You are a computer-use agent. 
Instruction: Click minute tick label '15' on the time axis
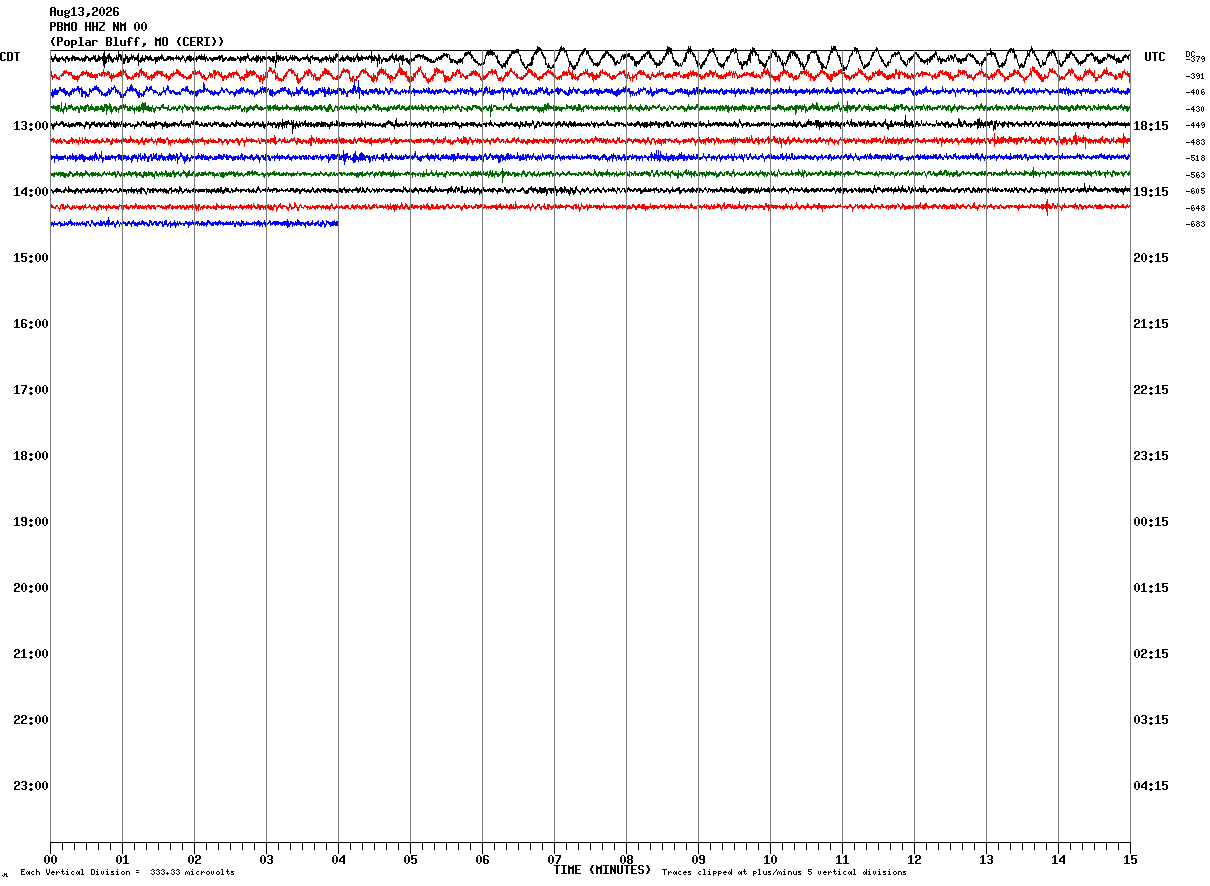click(x=1130, y=860)
